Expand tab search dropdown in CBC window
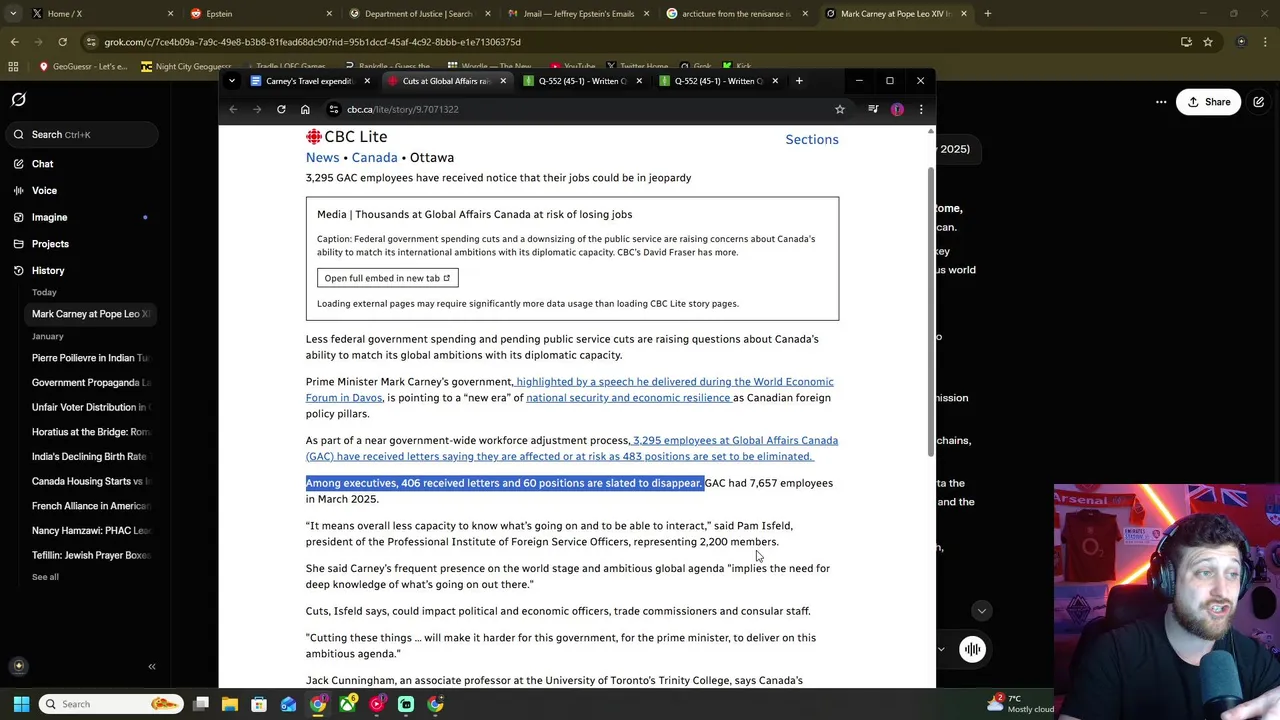 point(232,81)
